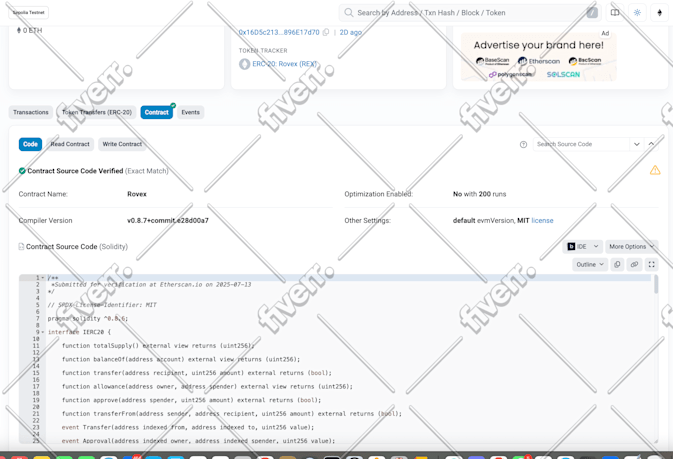Image resolution: width=673 pixels, height=459 pixels.
Task: Collapse the interface IERC20 block at line 9
Action: [42, 332]
